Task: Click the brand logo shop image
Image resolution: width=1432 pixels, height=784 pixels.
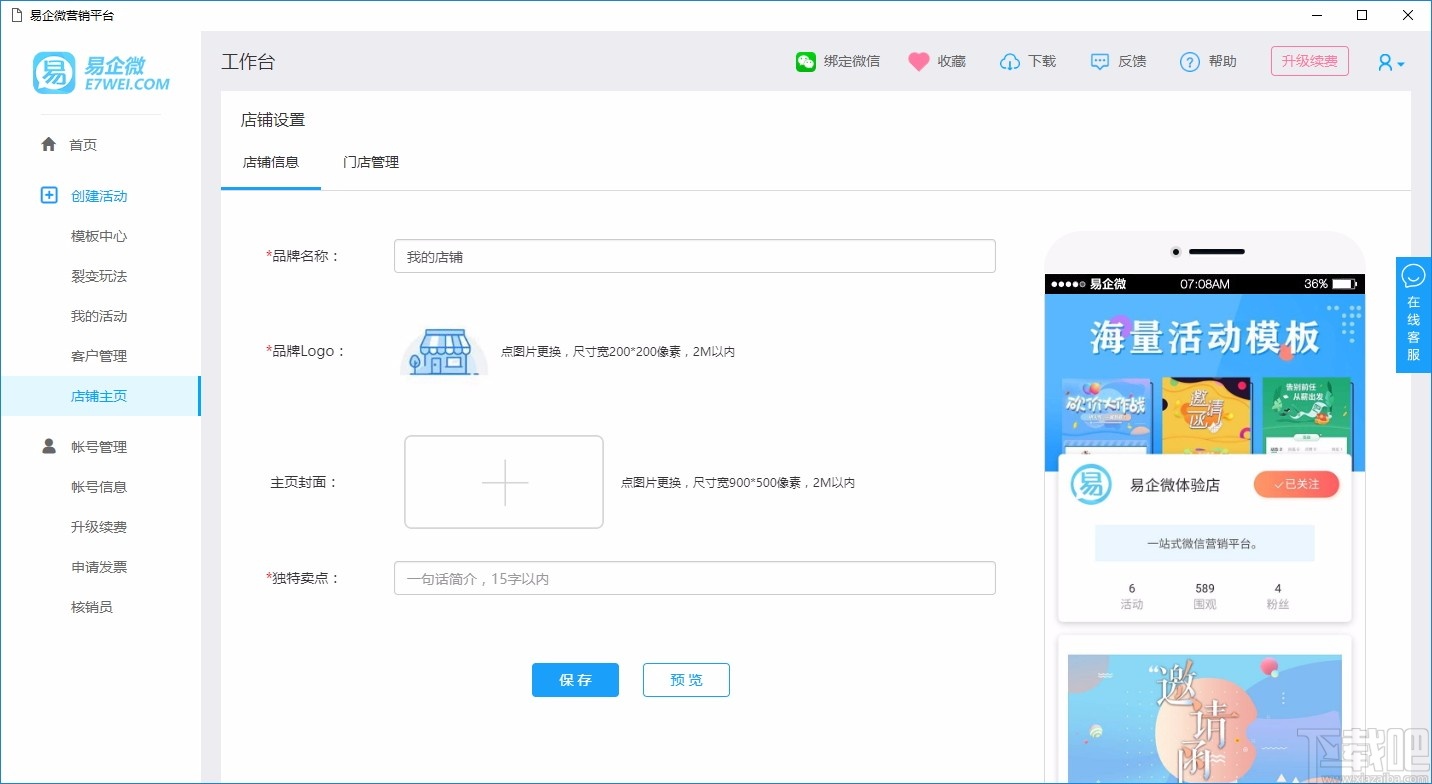Action: pos(444,351)
